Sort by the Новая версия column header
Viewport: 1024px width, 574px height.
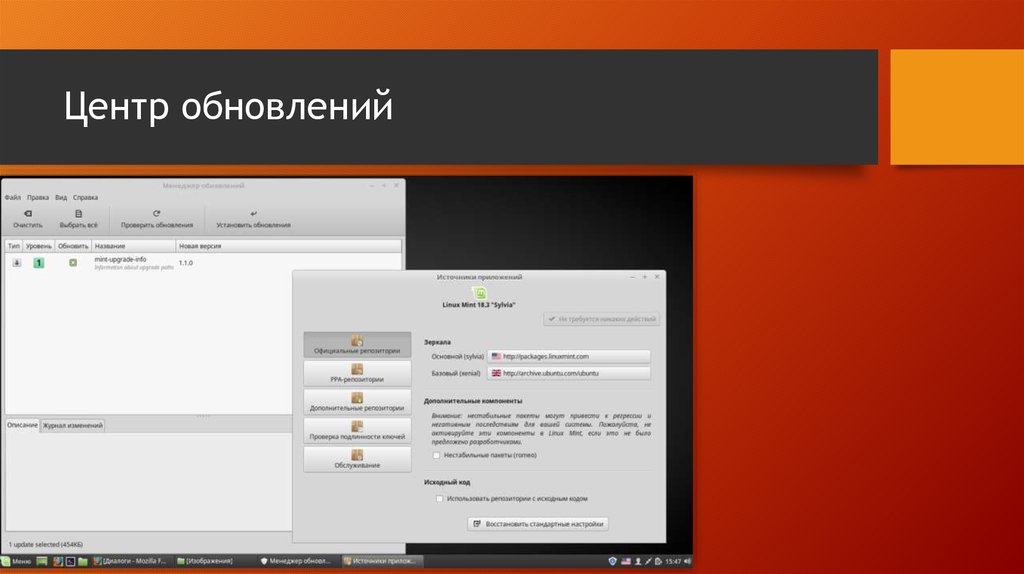[288, 246]
